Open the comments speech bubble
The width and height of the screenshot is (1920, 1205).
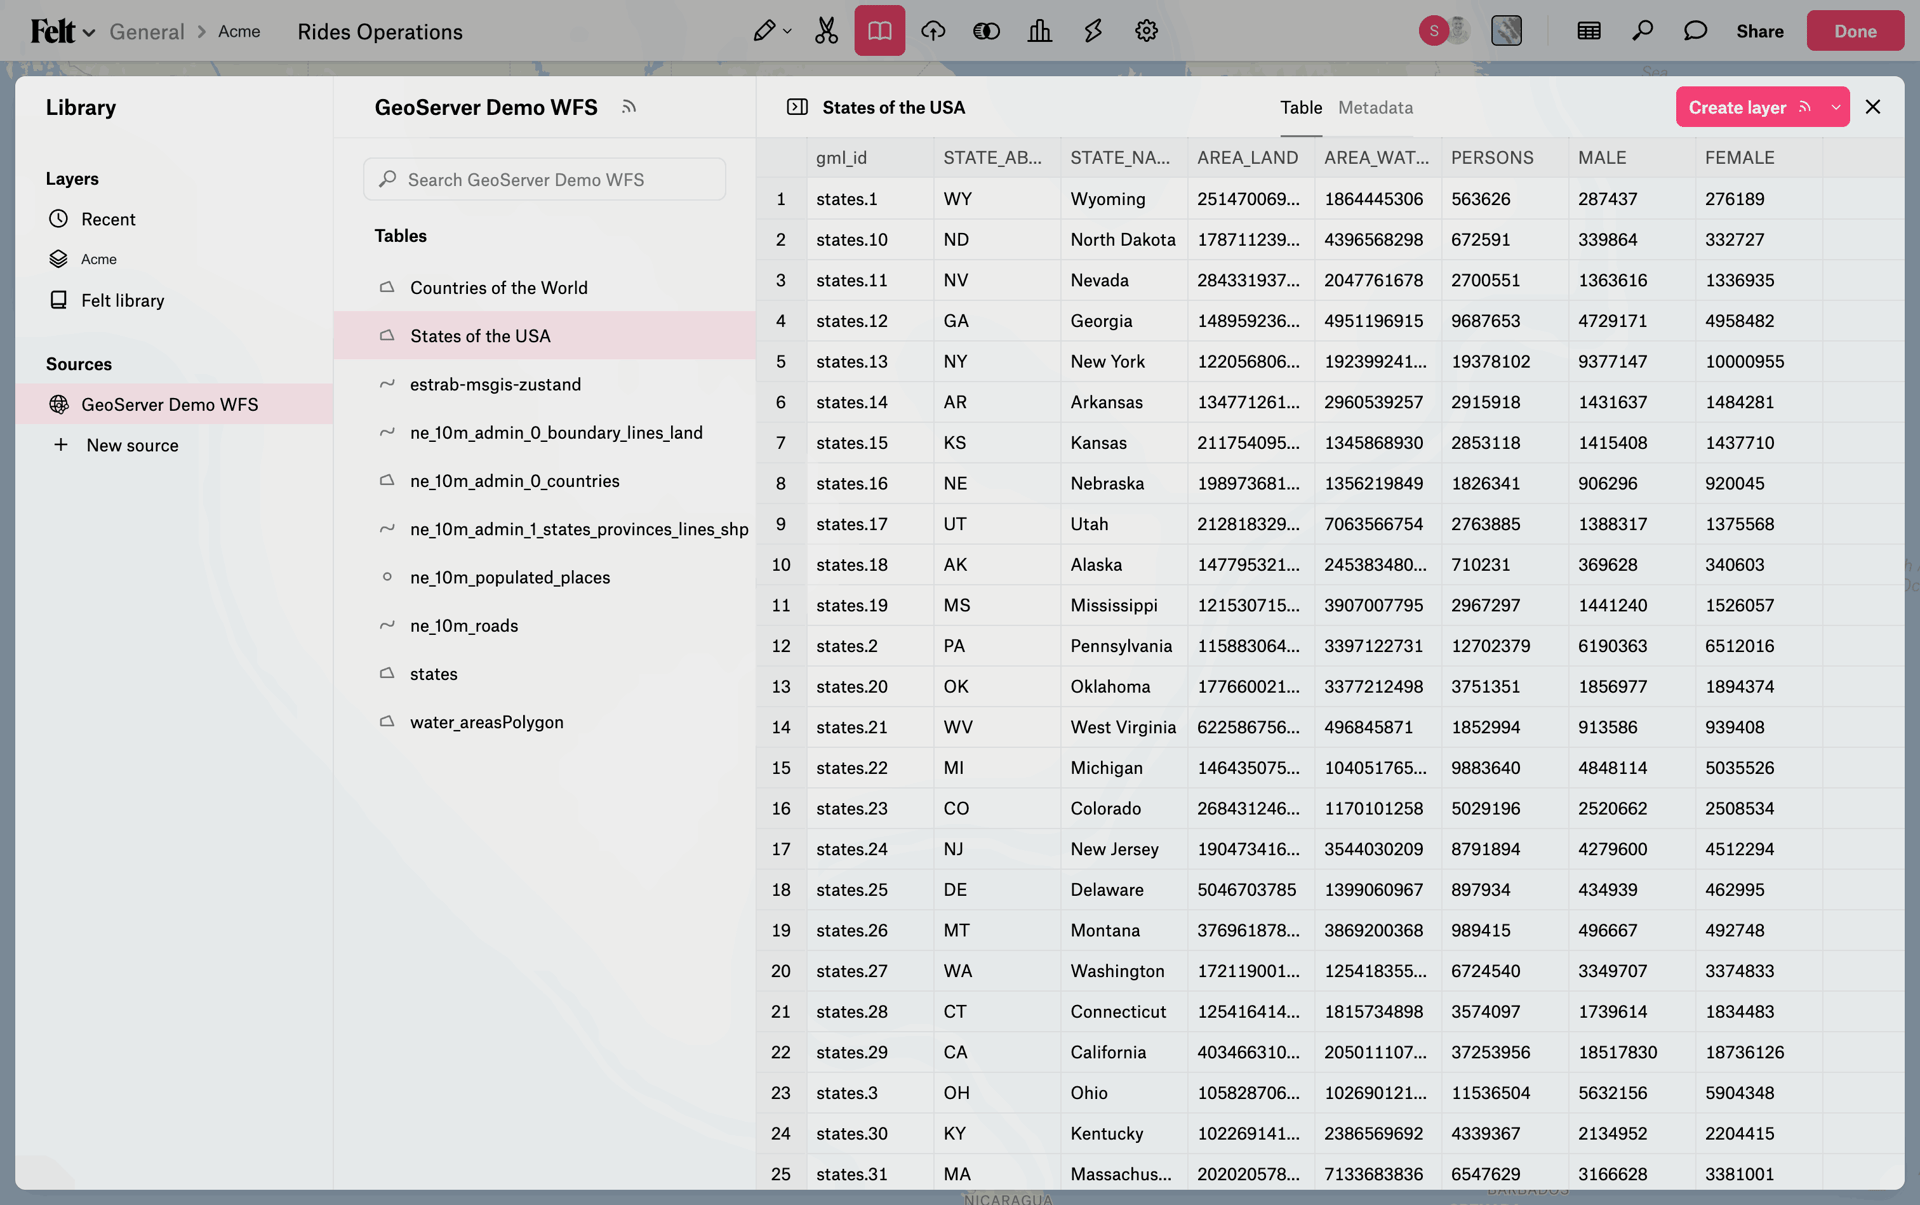1695,31
